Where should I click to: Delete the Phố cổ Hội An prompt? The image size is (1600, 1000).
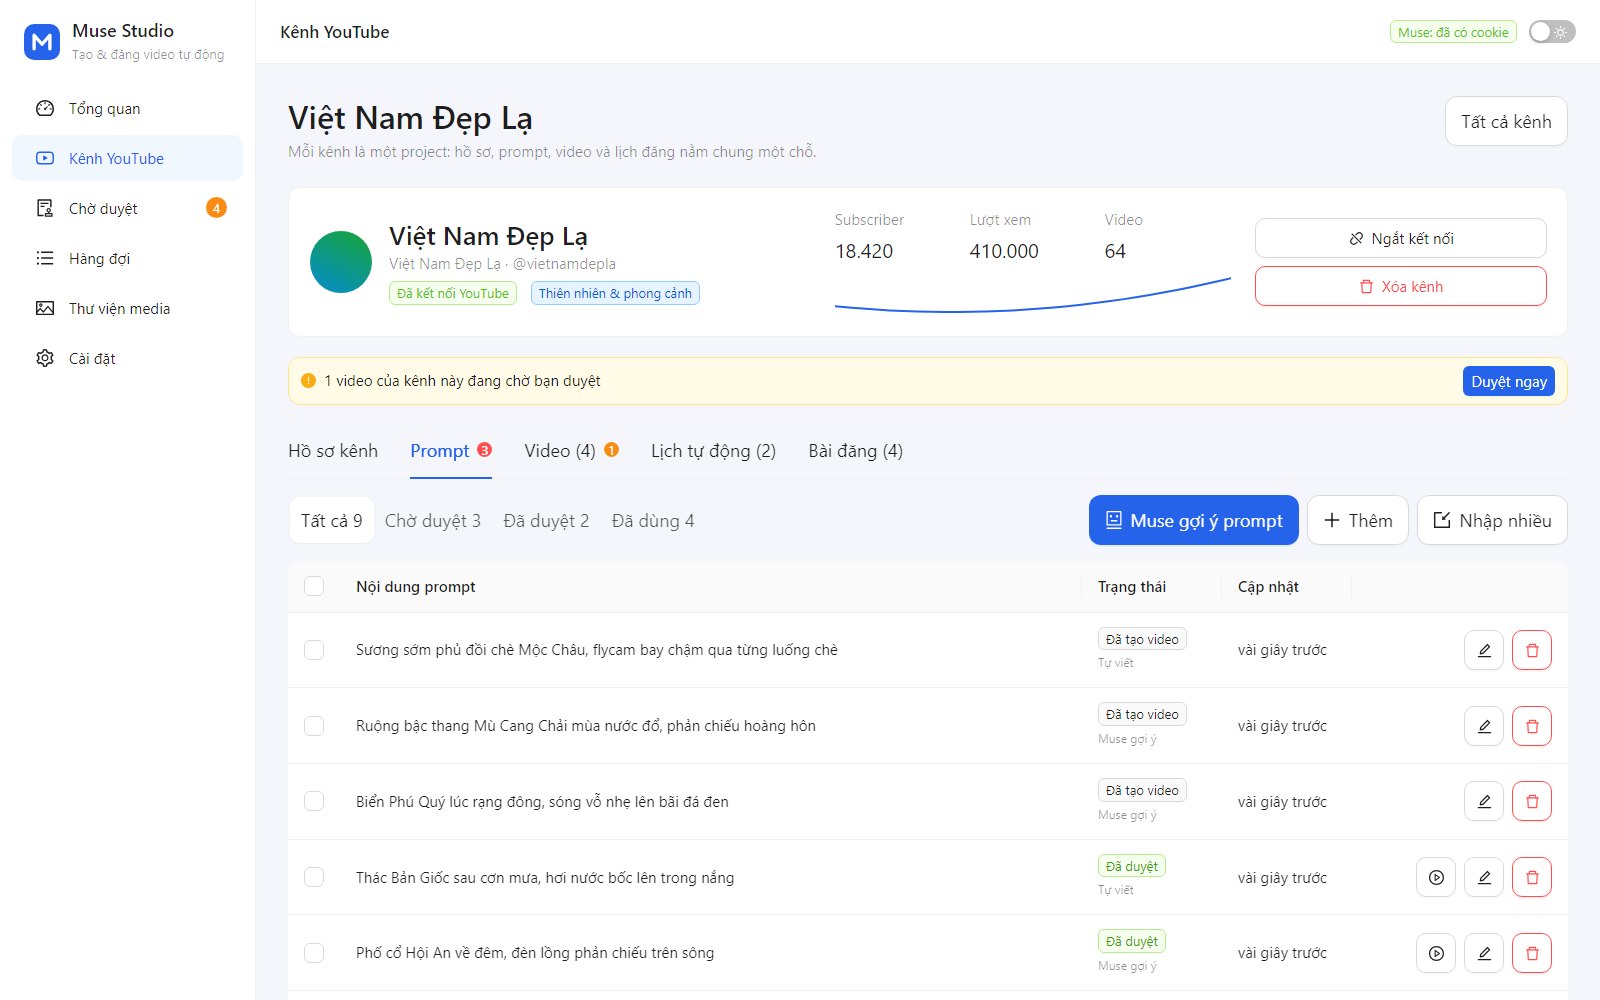1532,953
